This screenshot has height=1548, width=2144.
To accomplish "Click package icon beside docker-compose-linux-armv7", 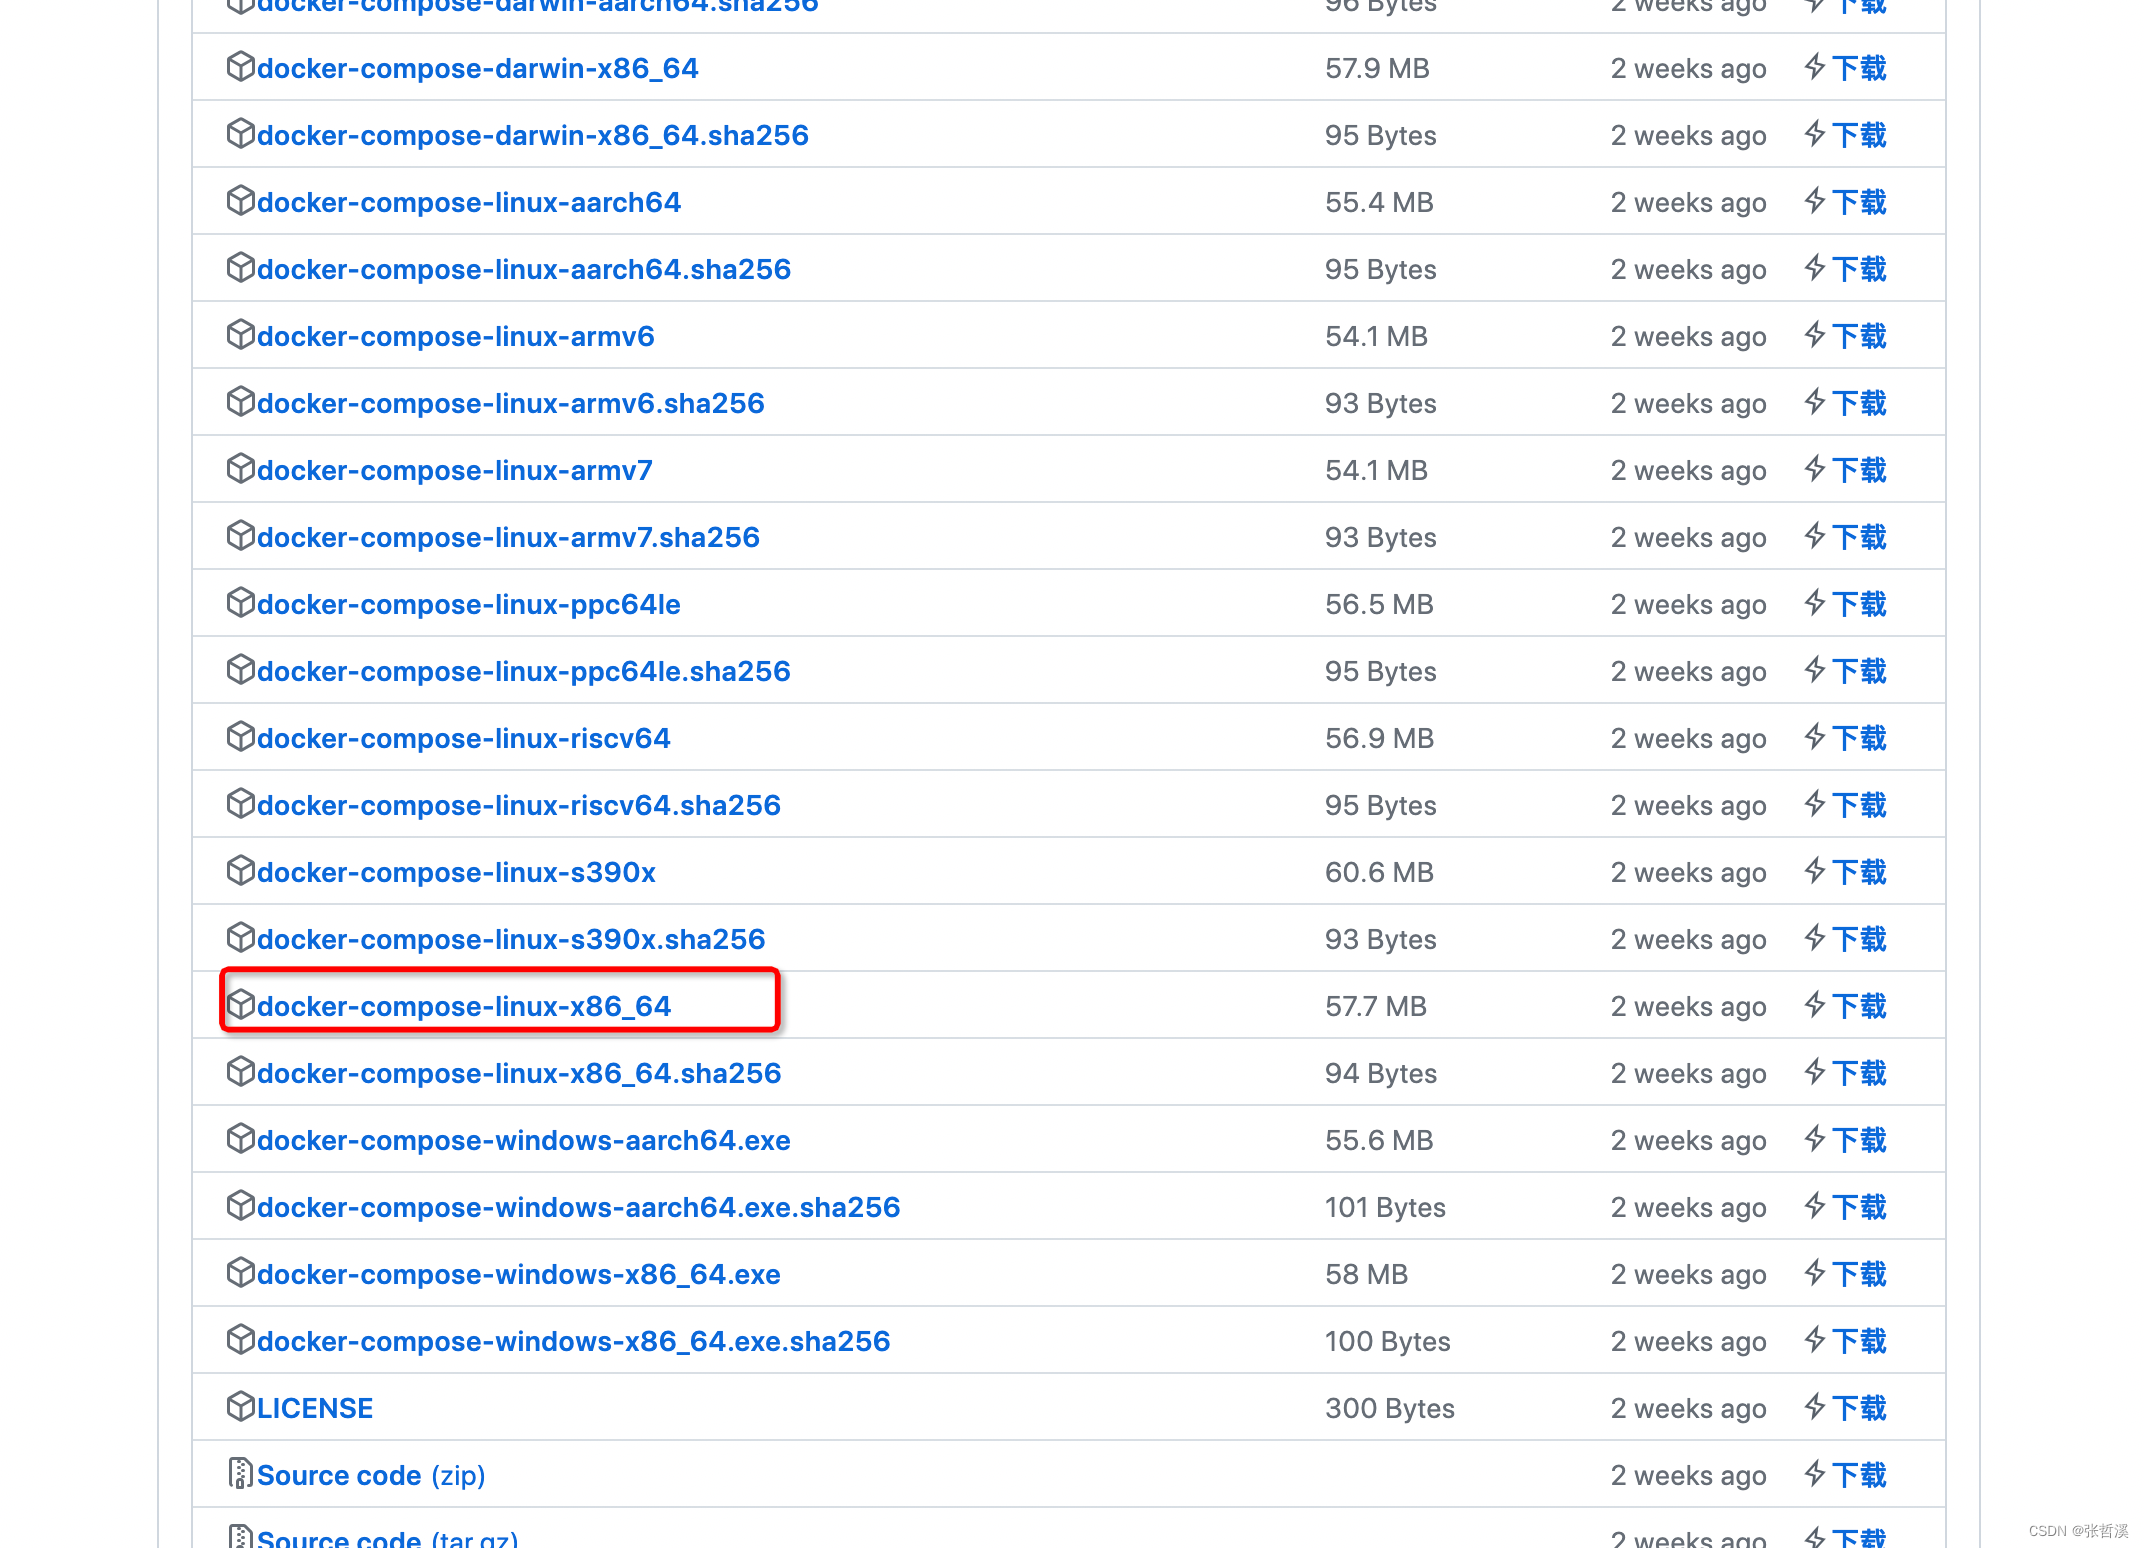I will [x=241, y=468].
